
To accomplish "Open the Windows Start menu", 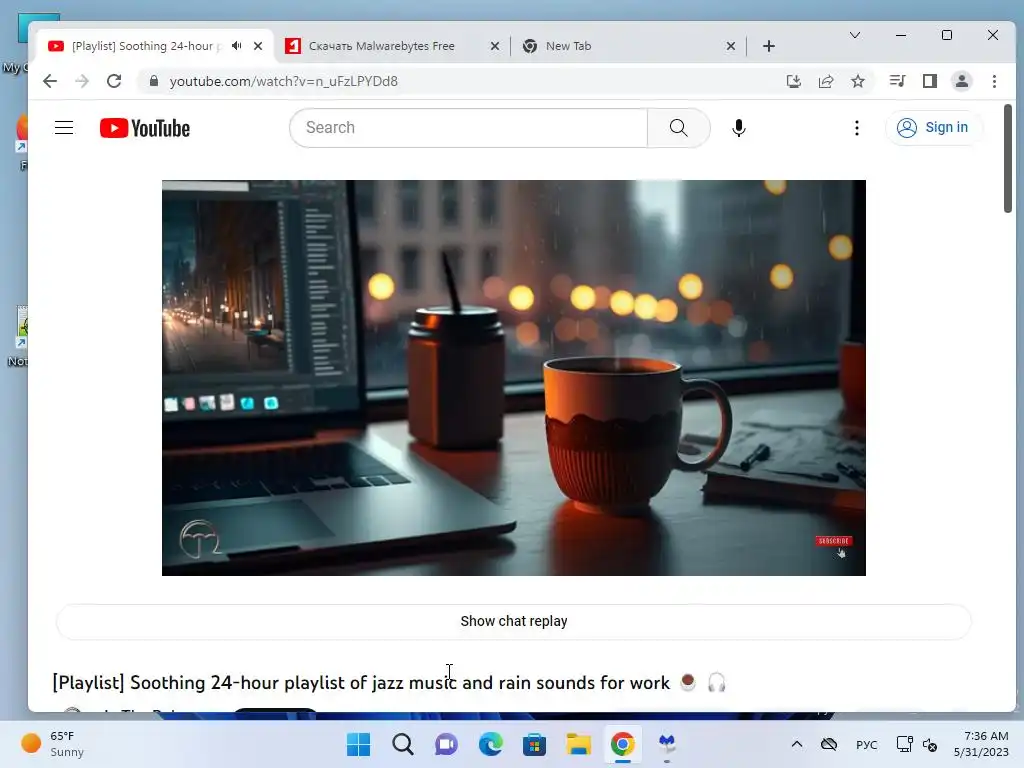I will click(358, 744).
